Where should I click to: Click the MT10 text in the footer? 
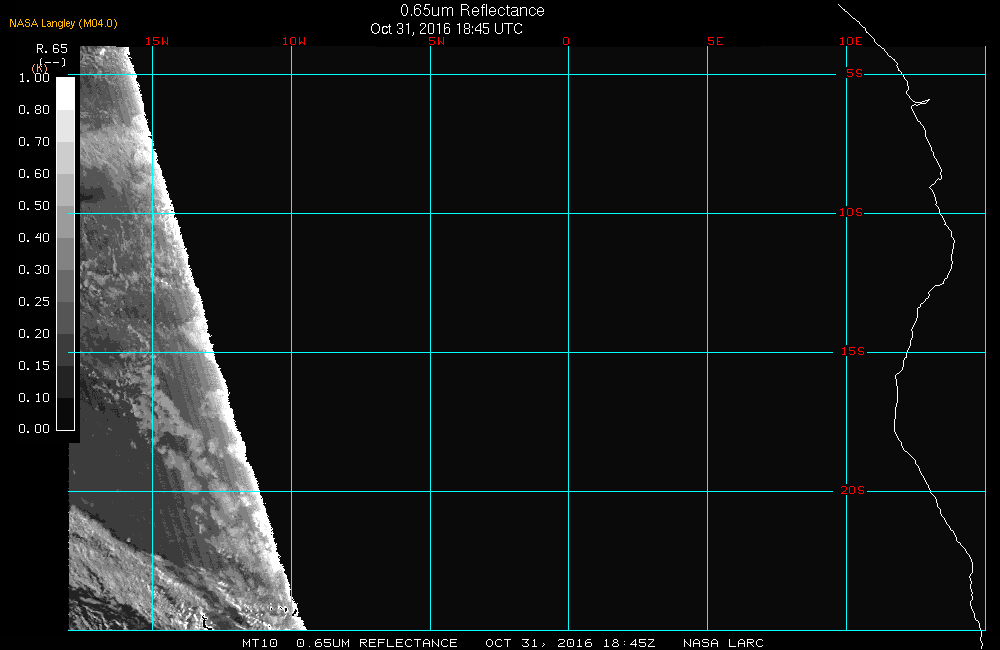coord(259,643)
